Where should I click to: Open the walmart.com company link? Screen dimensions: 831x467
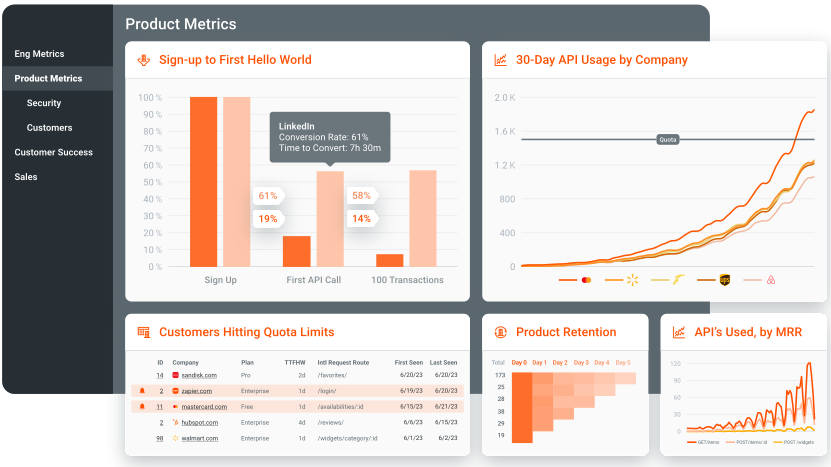200,439
